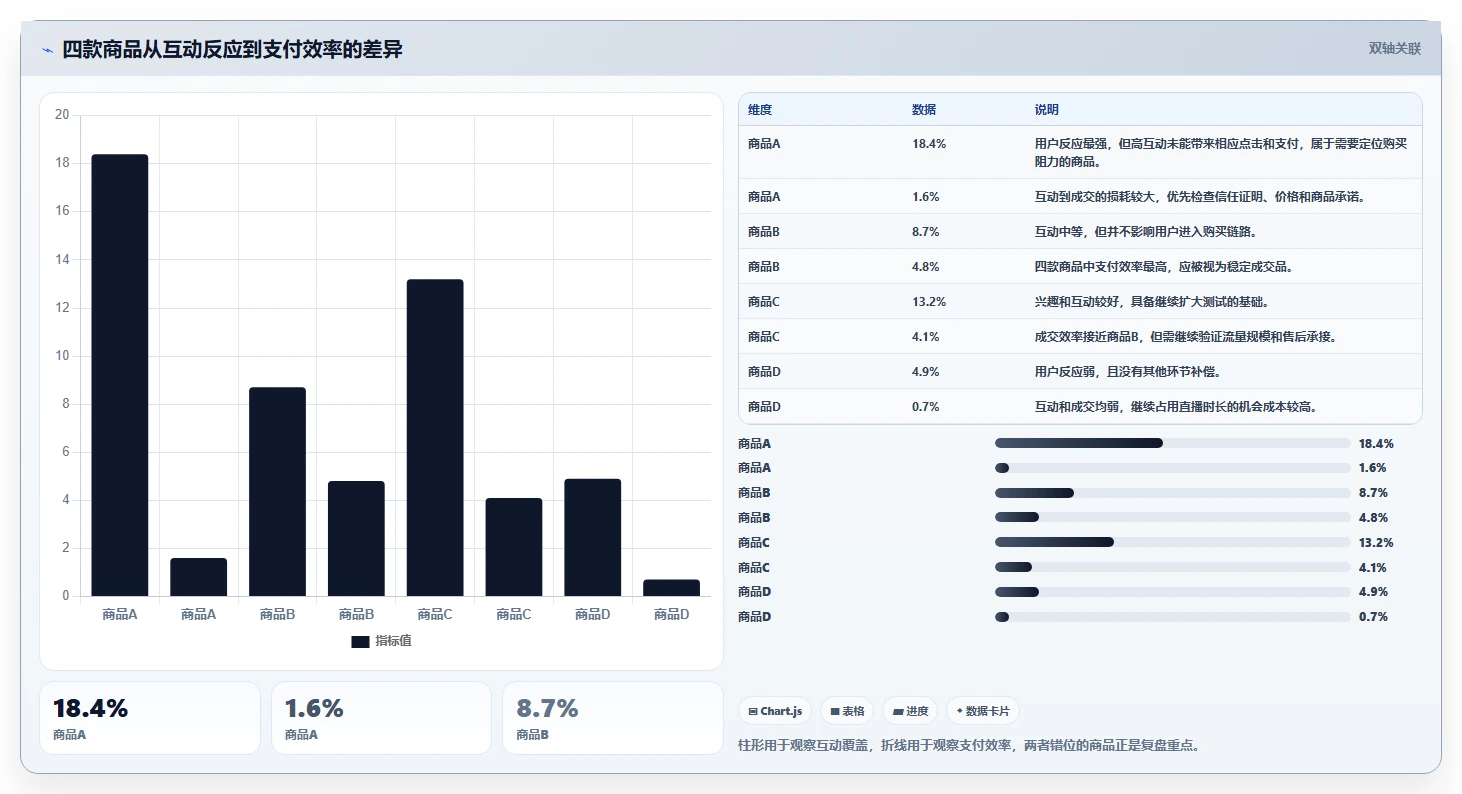Click the 0.7% progress bar for 商品D
Viewport: 1462px width, 794px height.
click(1173, 617)
